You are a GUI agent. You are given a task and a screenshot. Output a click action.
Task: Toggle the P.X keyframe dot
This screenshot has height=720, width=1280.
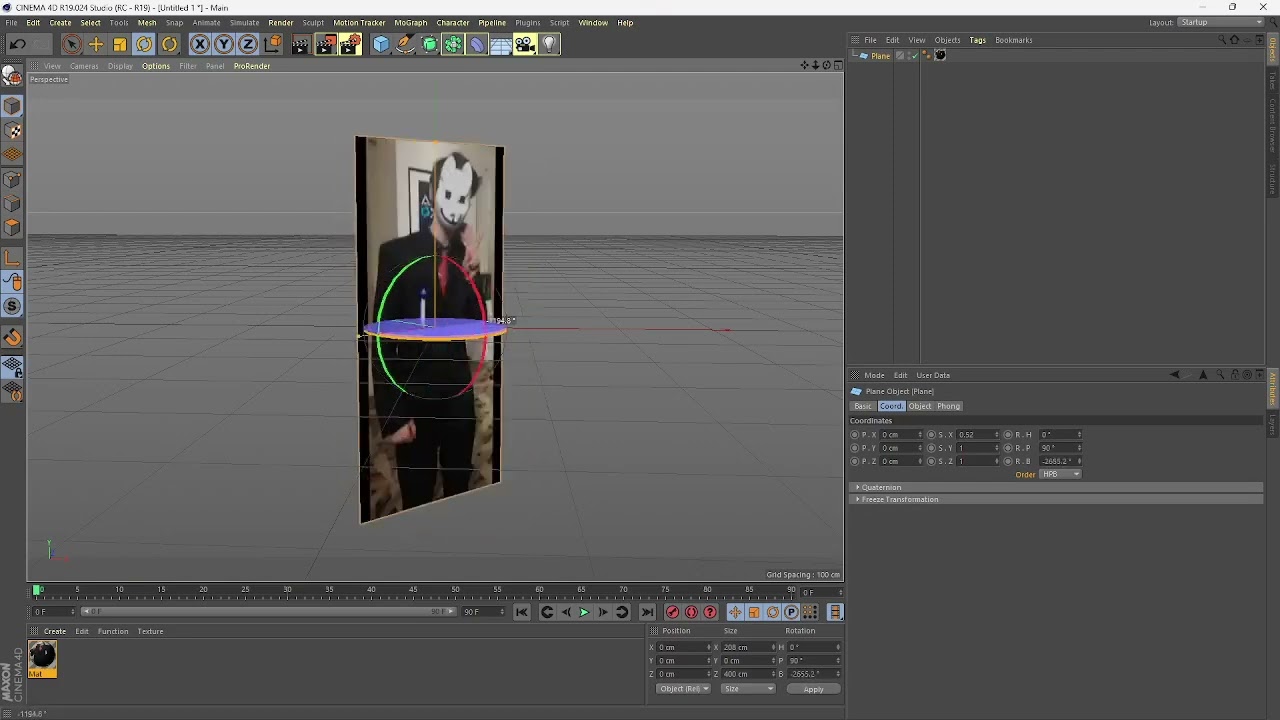(854, 435)
